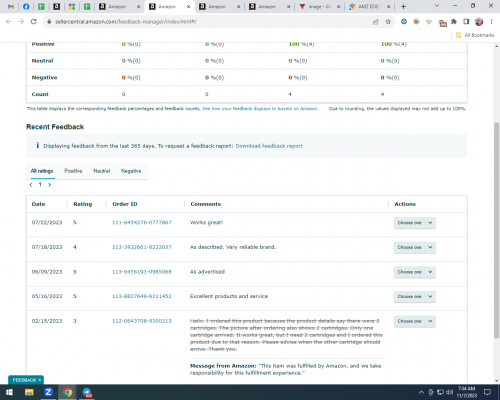
Task: Select the All ratings tab
Action: tap(42, 171)
